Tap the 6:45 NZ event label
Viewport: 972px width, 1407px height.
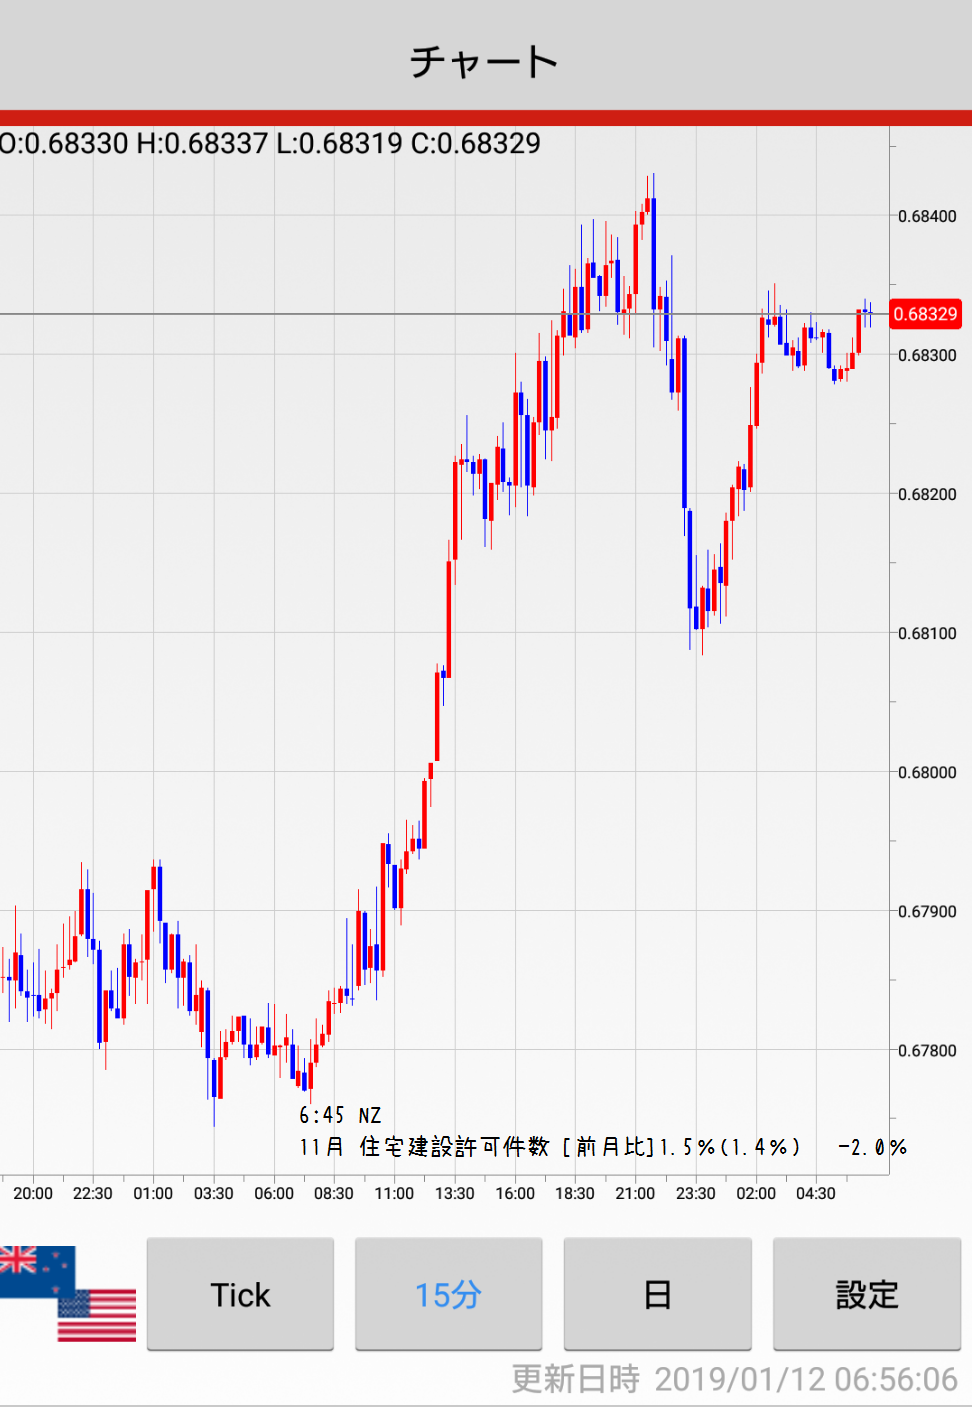(340, 1115)
